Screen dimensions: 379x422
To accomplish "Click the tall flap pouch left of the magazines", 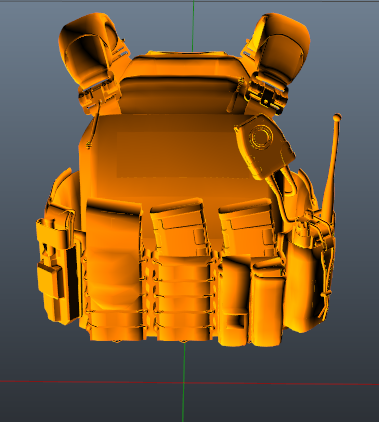I will (114, 269).
